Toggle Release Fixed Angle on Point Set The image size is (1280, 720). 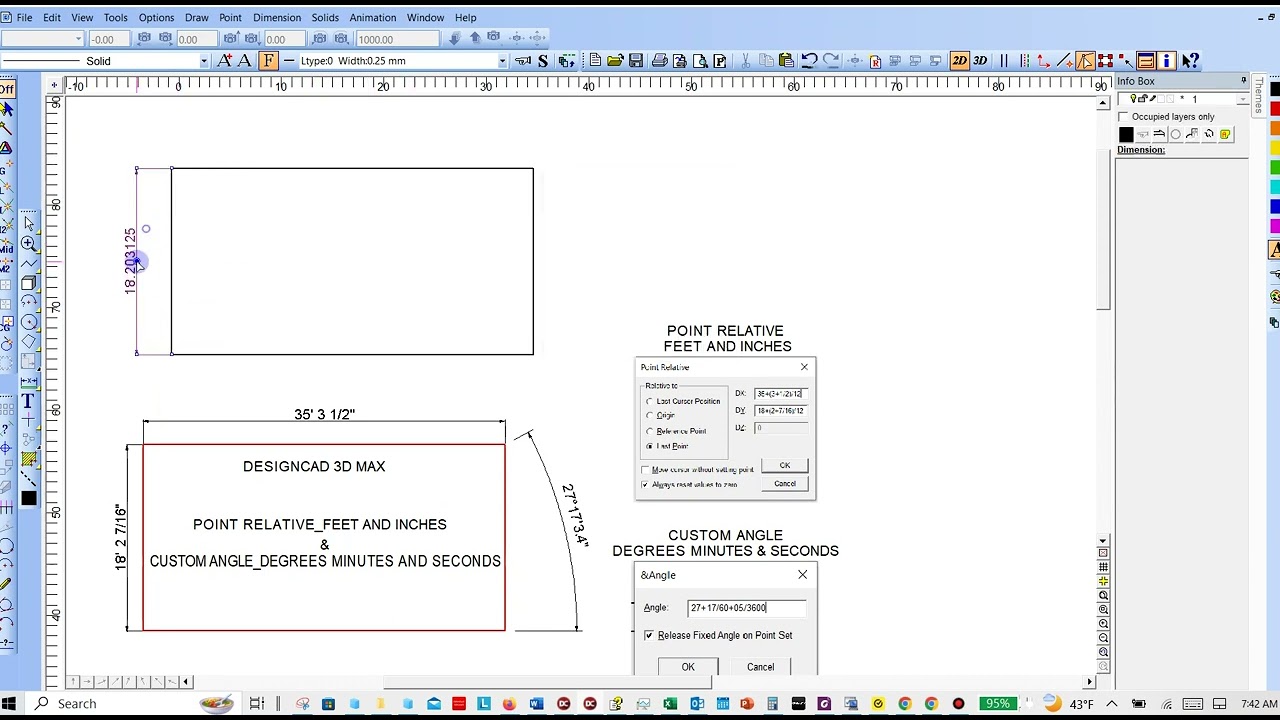point(649,635)
